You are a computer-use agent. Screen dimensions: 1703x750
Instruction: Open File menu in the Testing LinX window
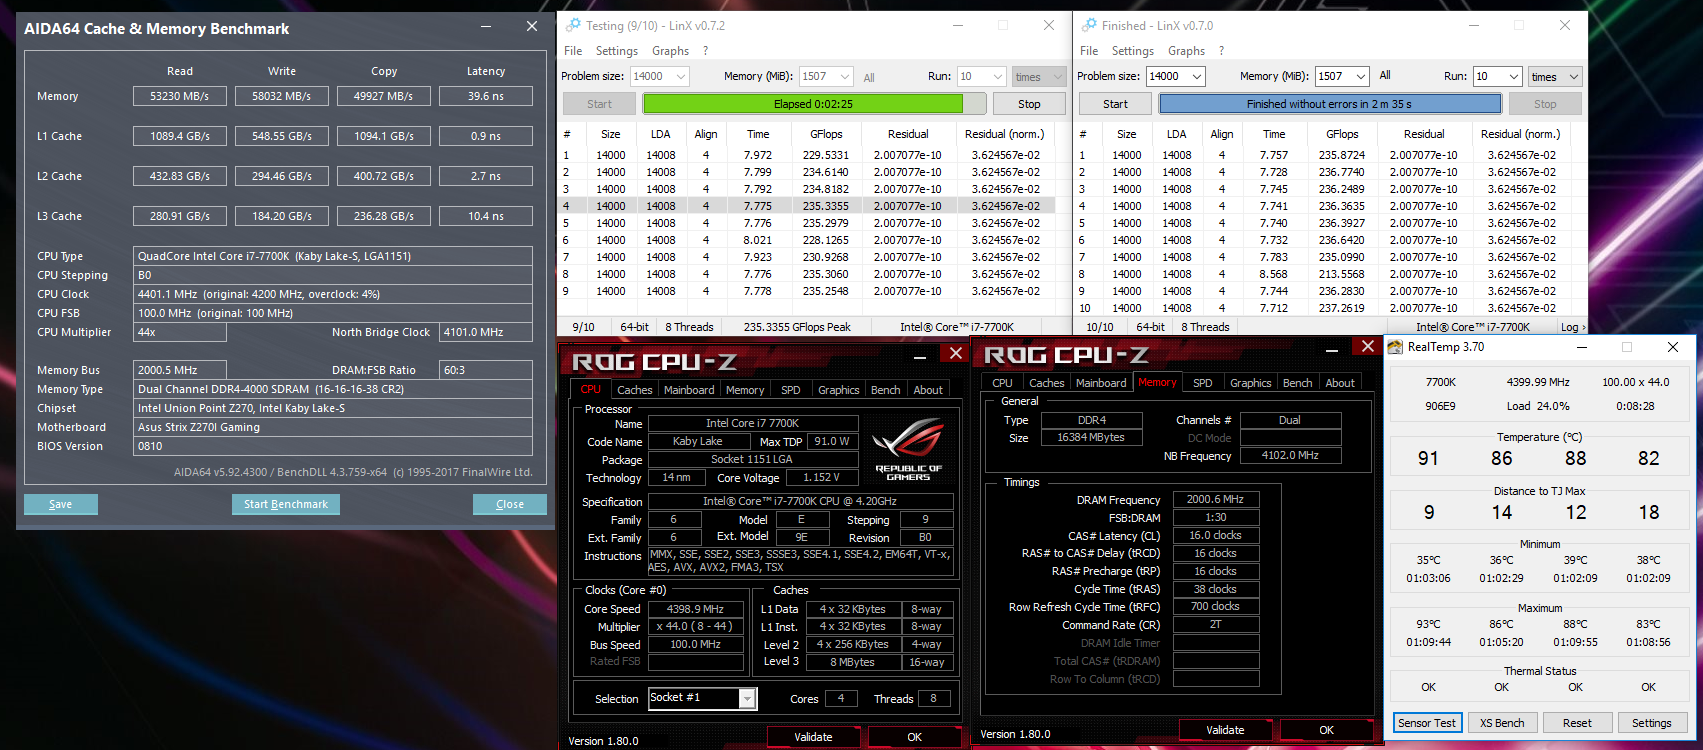pyautogui.click(x=573, y=51)
